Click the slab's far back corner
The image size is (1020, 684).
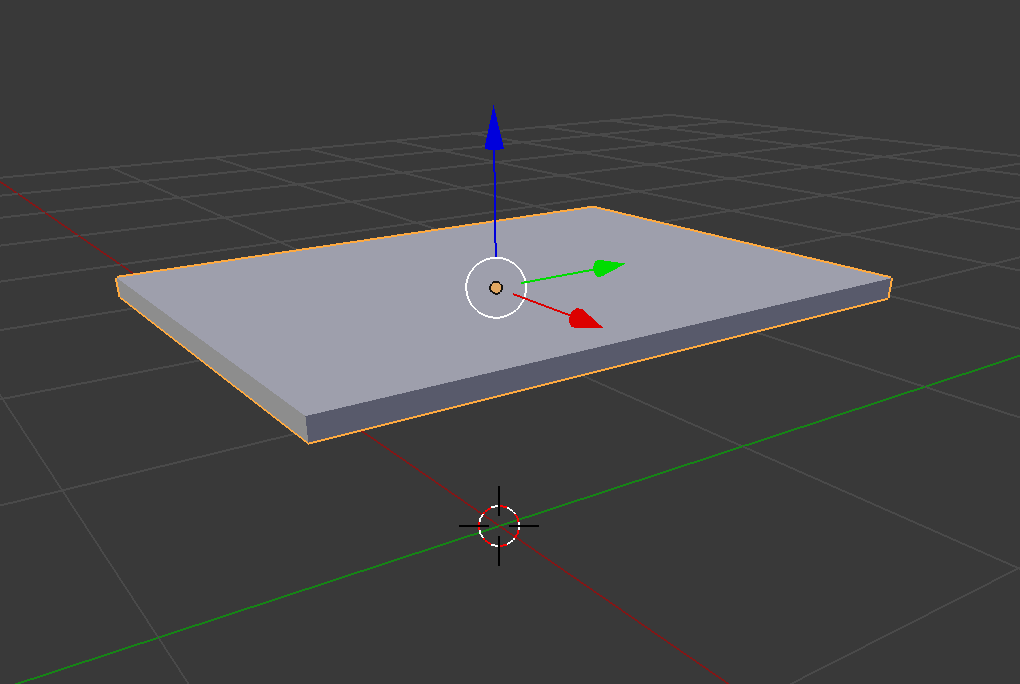[592, 207]
